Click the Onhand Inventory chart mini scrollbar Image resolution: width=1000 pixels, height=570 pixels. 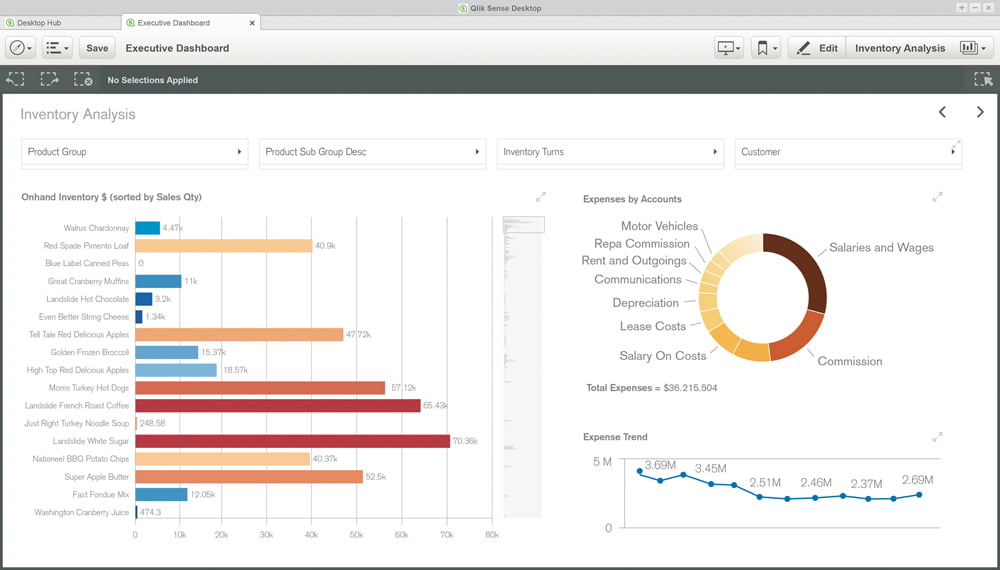tap(523, 224)
